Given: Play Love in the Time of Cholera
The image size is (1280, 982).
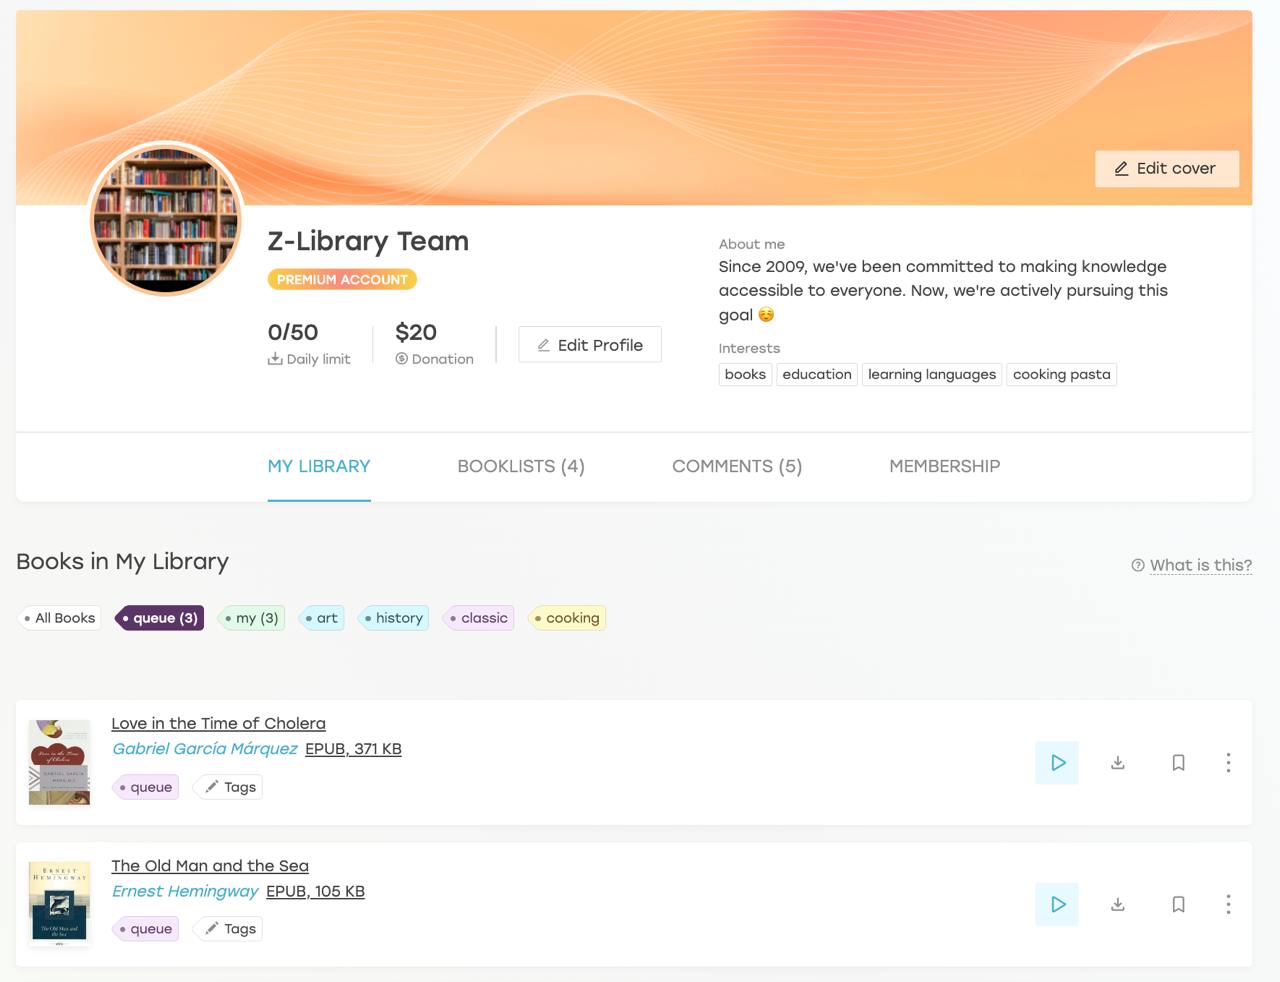Looking at the screenshot, I should [1057, 763].
